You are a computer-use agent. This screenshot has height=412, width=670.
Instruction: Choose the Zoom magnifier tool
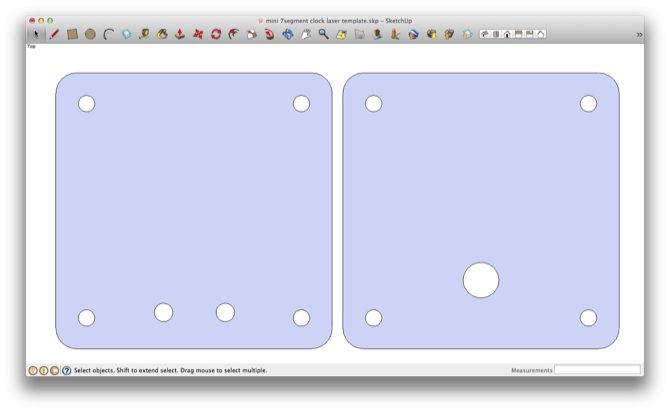[323, 34]
